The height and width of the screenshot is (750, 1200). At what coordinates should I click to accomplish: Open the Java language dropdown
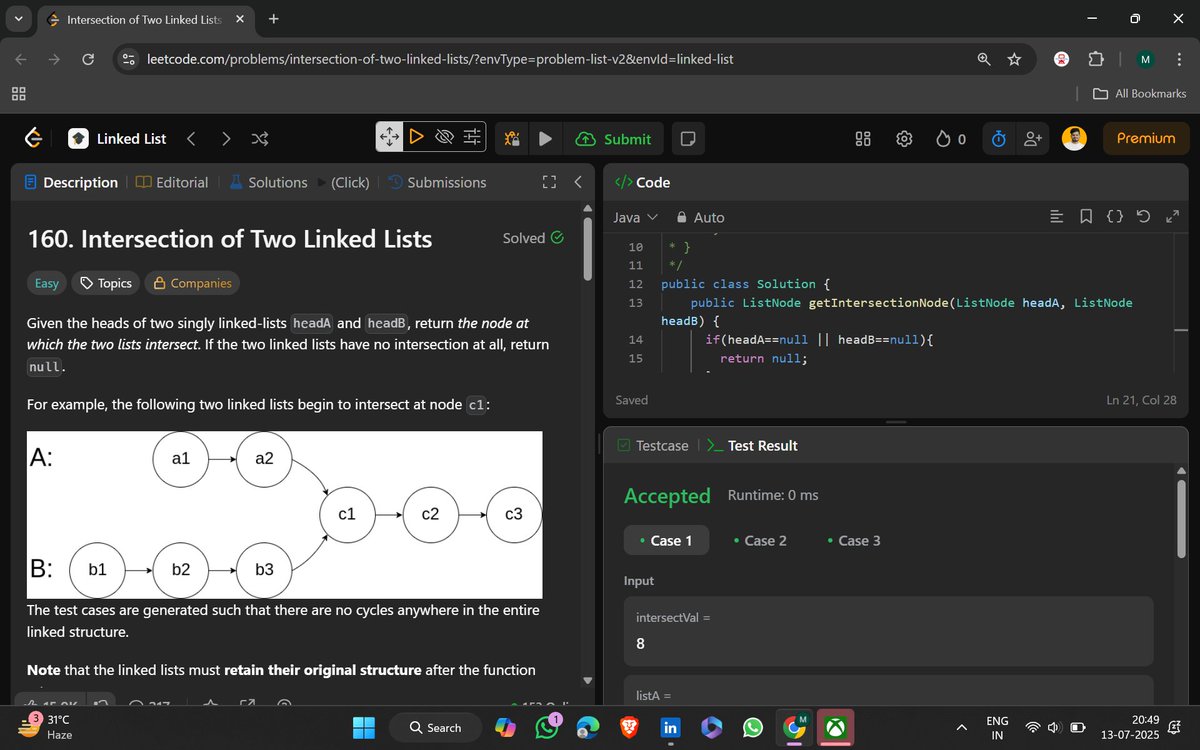coord(635,217)
